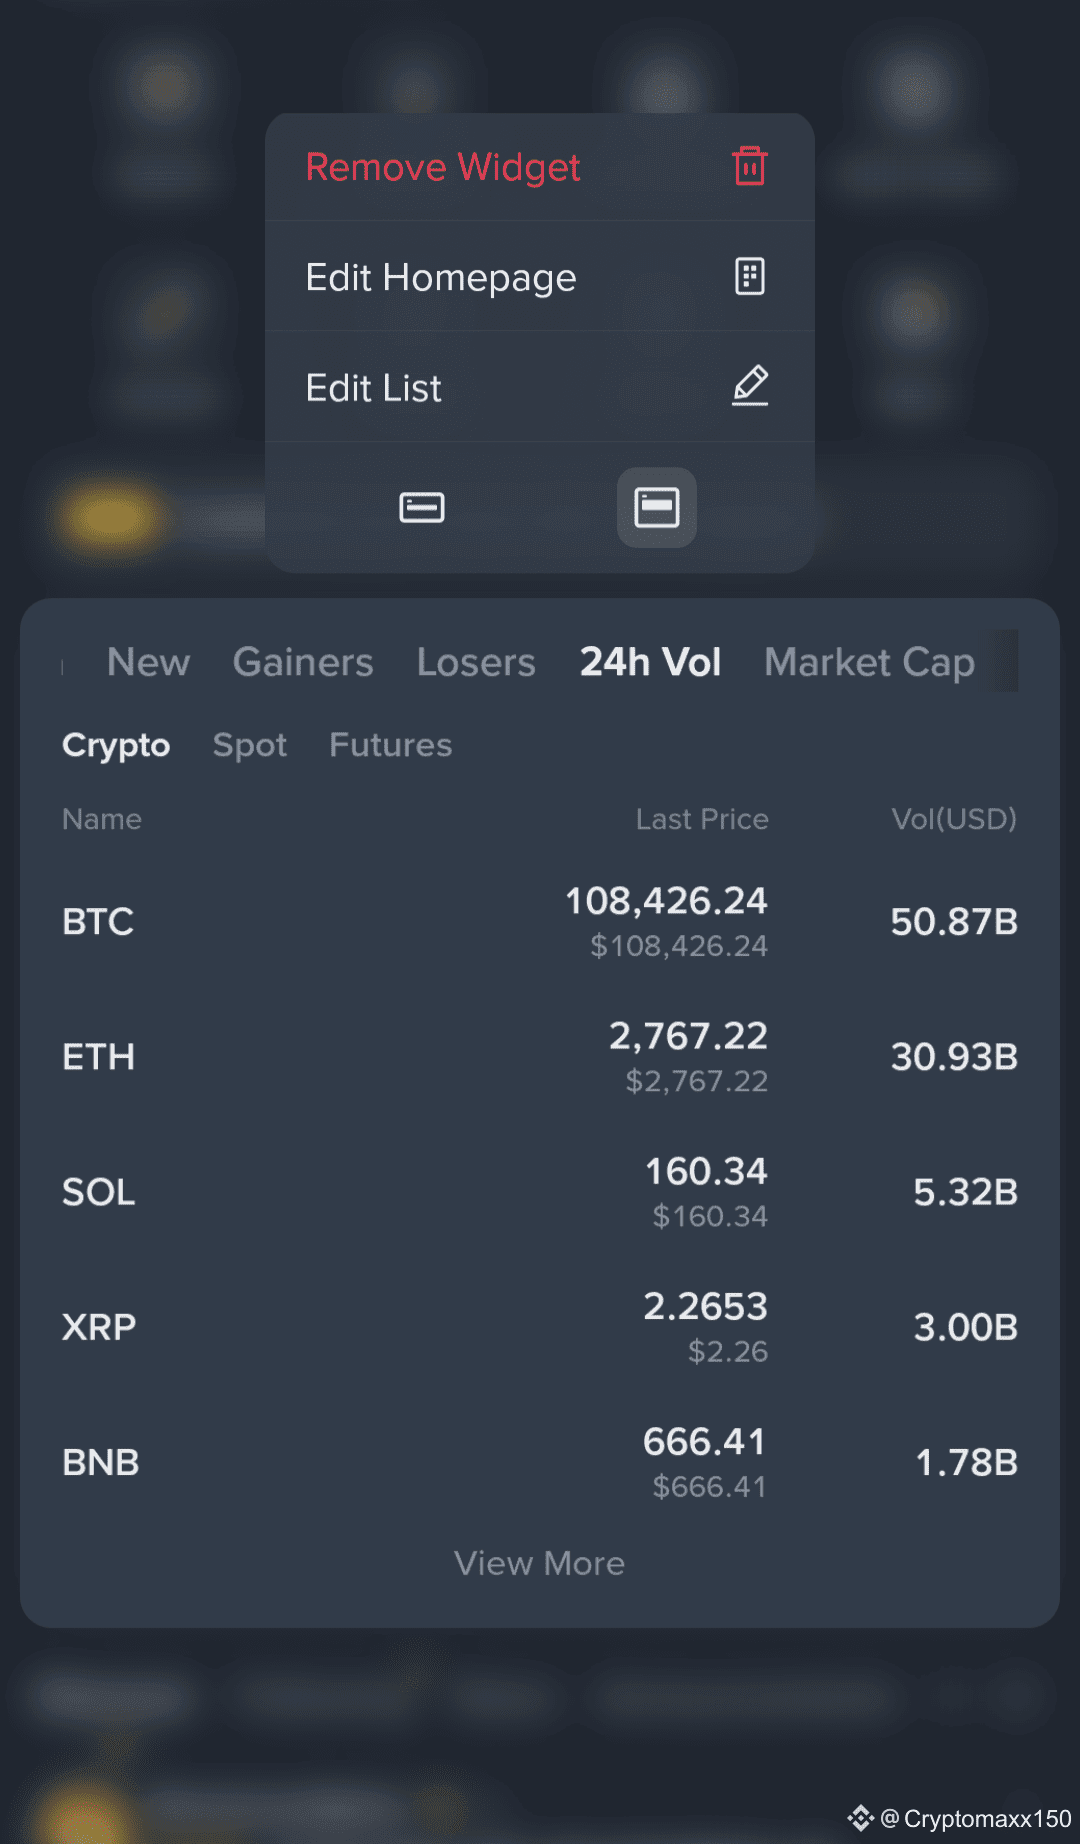Switch to the Gainers tab
This screenshot has width=1080, height=1844.
(x=303, y=662)
